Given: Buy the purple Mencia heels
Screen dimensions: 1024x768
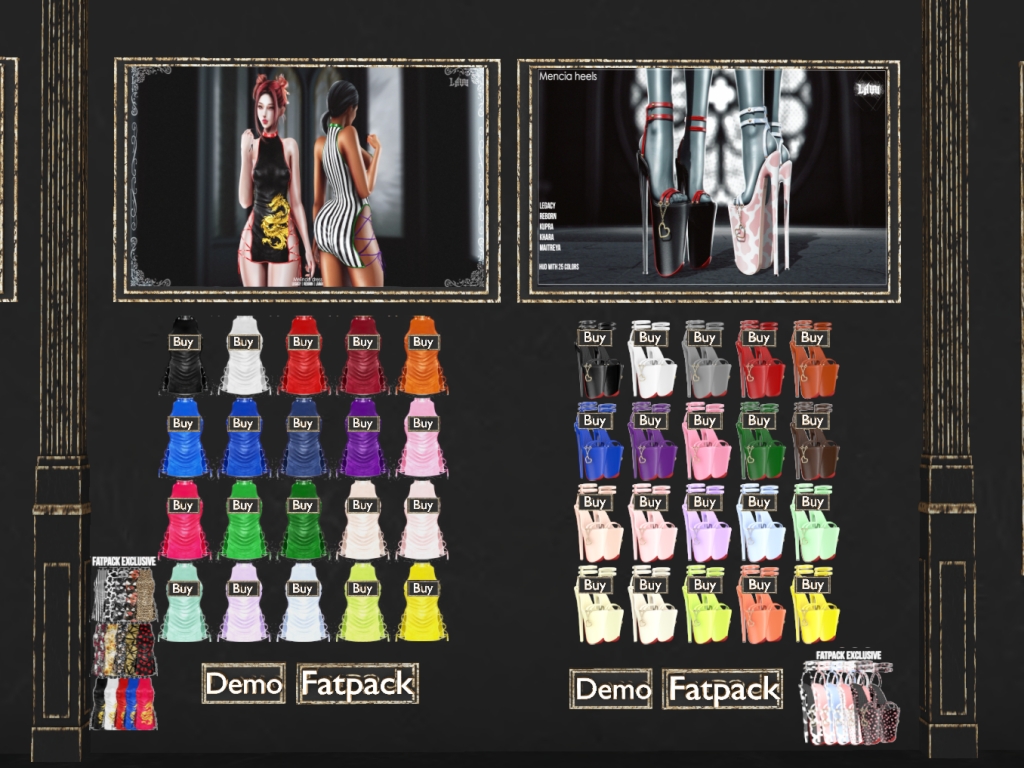Looking at the screenshot, I should 650,420.
